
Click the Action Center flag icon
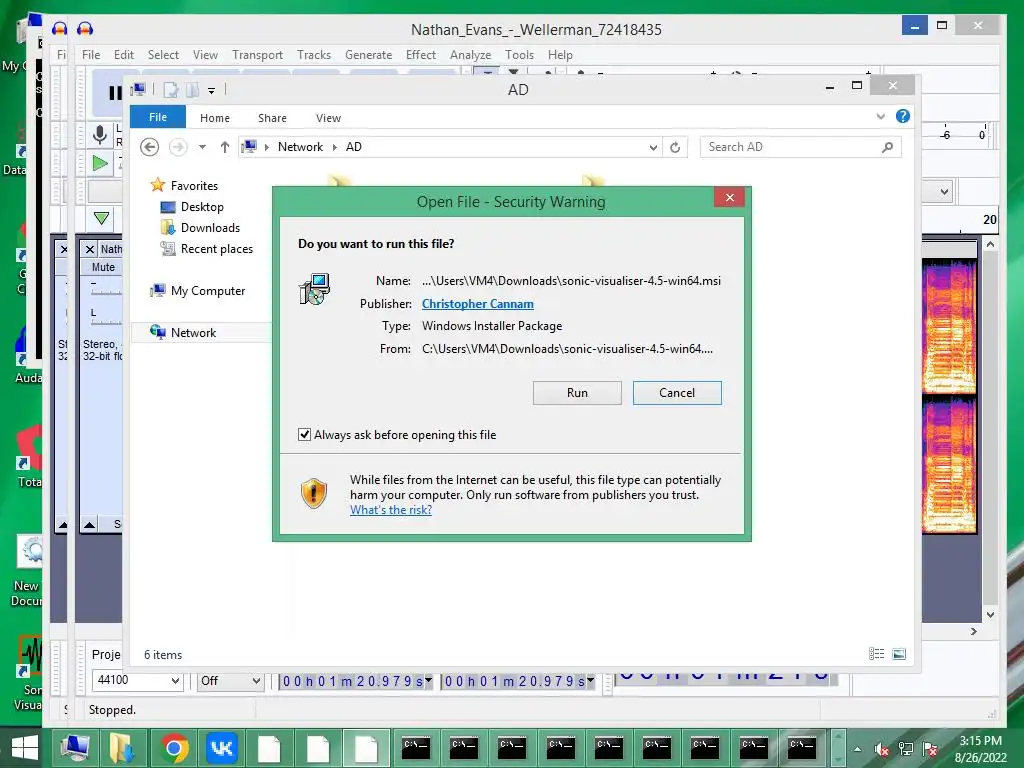point(930,749)
